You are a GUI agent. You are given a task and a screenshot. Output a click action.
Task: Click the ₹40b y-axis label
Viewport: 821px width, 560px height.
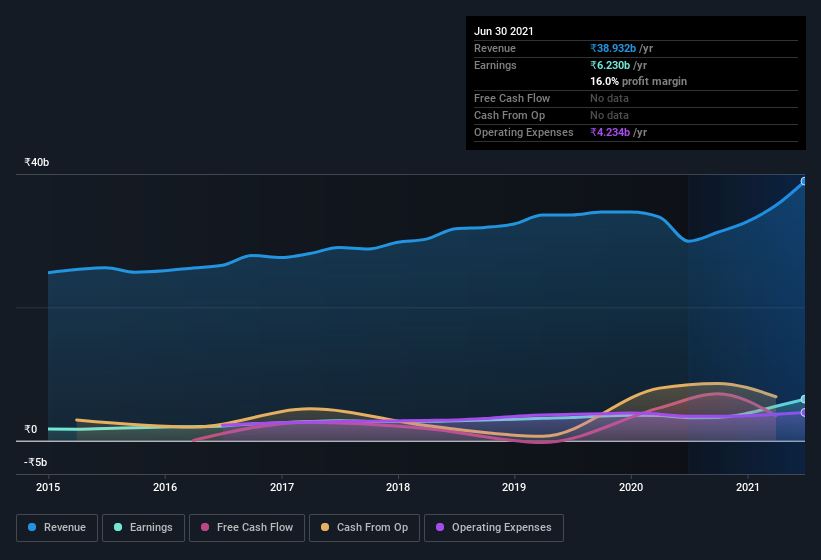coord(37,162)
